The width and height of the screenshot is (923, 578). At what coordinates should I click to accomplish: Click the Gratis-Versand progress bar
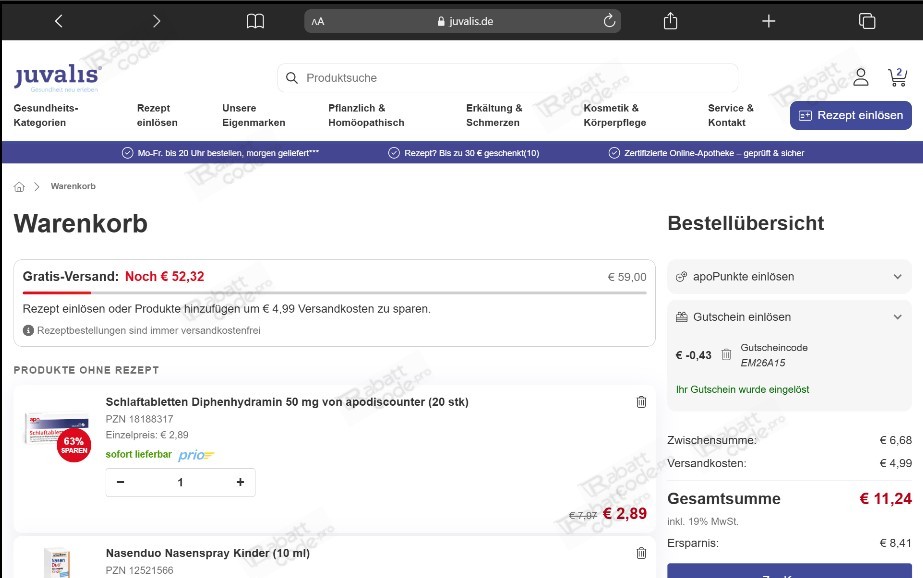coord(334,293)
